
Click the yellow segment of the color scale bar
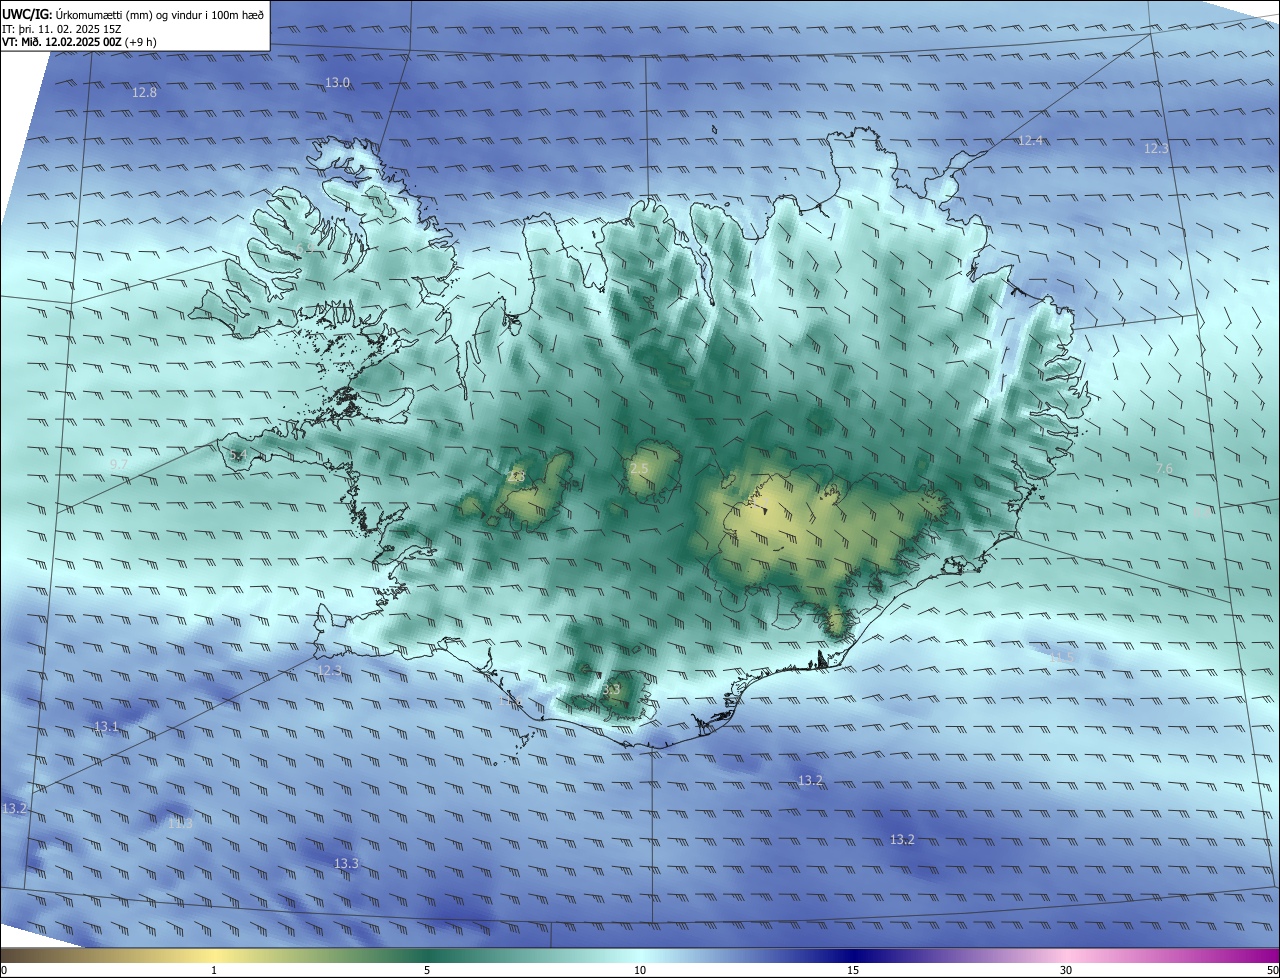[x=214, y=955]
